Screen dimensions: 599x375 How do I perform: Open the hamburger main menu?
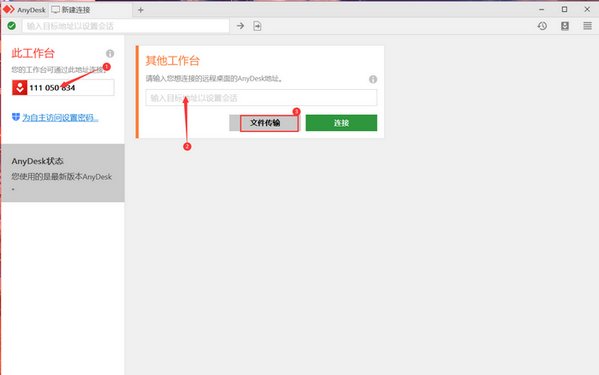[x=588, y=26]
